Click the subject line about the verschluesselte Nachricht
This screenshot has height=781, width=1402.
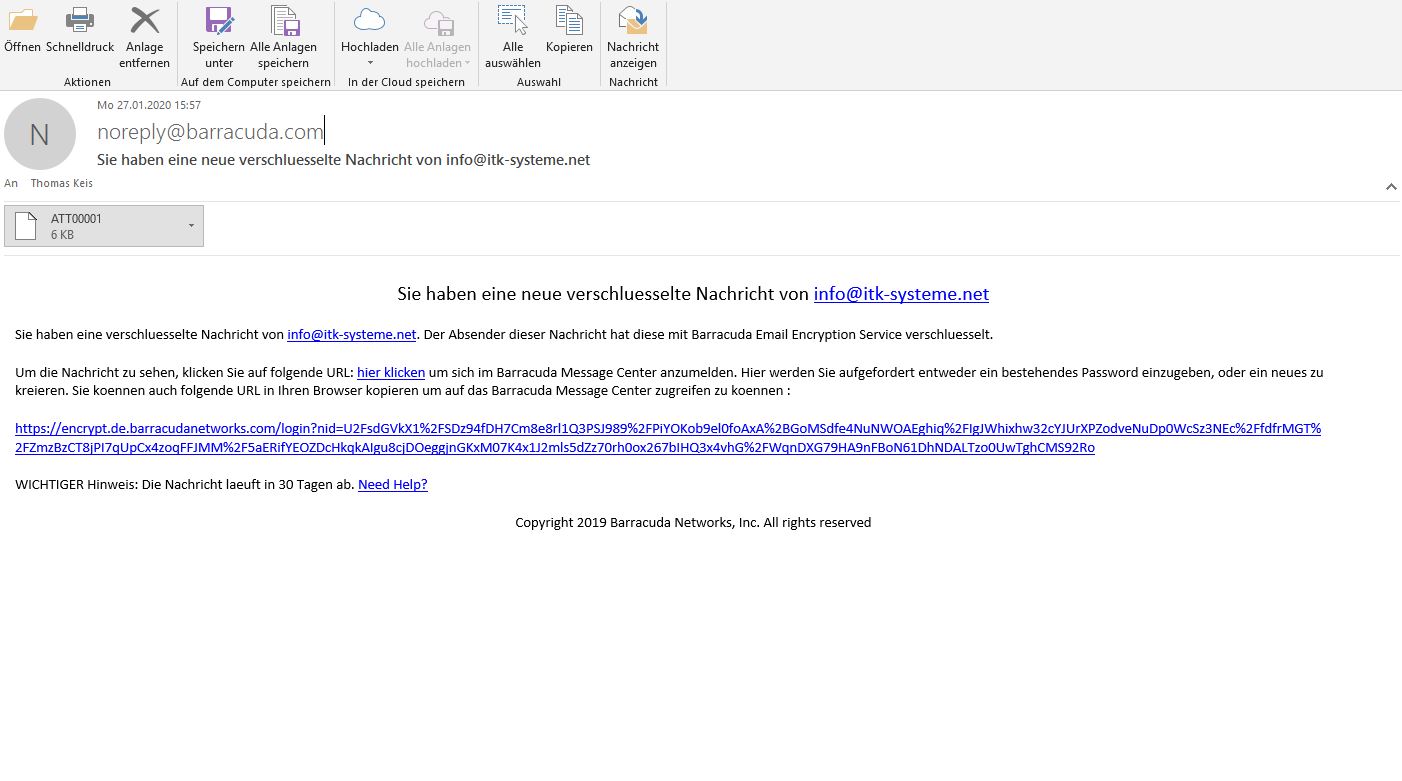click(x=344, y=160)
